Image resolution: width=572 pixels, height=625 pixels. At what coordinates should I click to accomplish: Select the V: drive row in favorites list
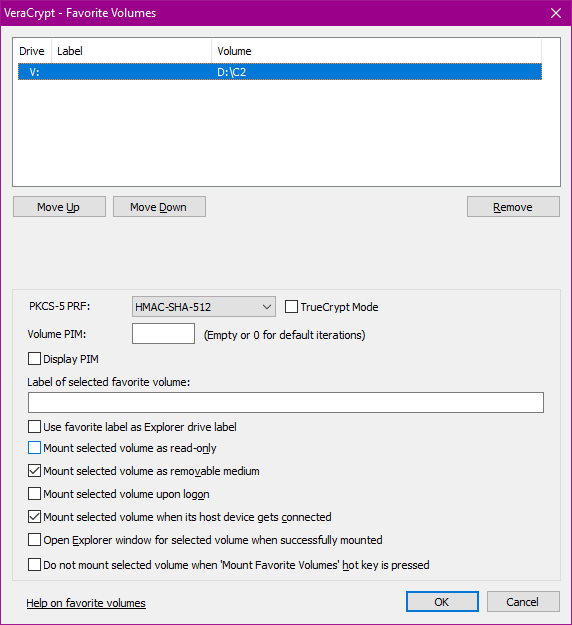pyautogui.click(x=279, y=72)
